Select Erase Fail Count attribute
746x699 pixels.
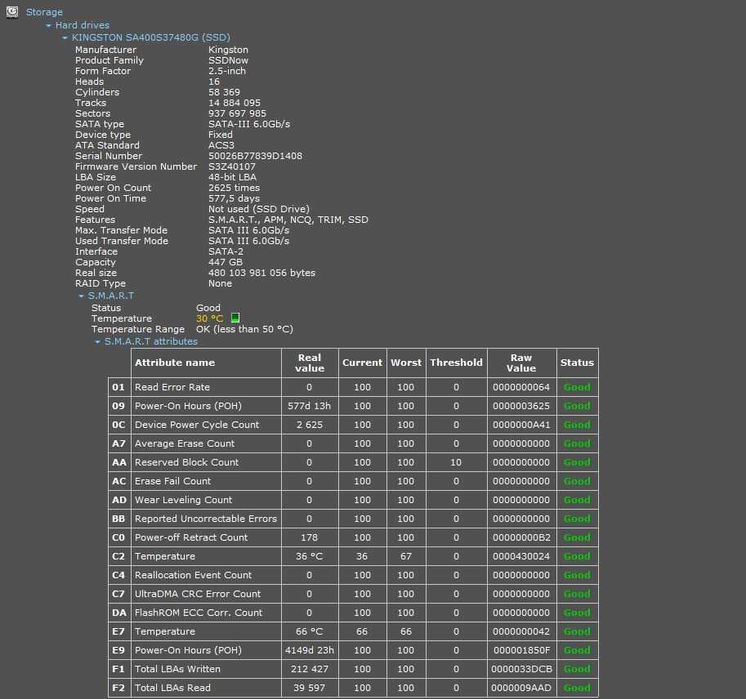pyautogui.click(x=173, y=481)
